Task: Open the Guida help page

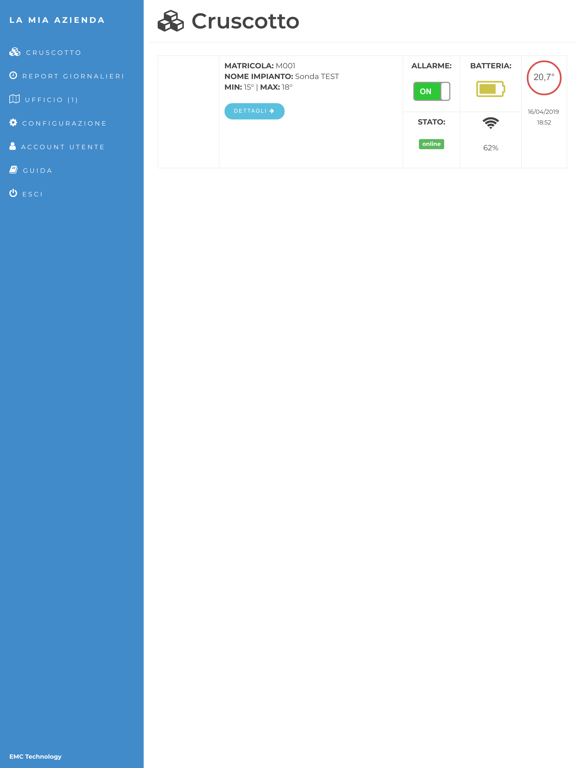Action: pos(31,170)
